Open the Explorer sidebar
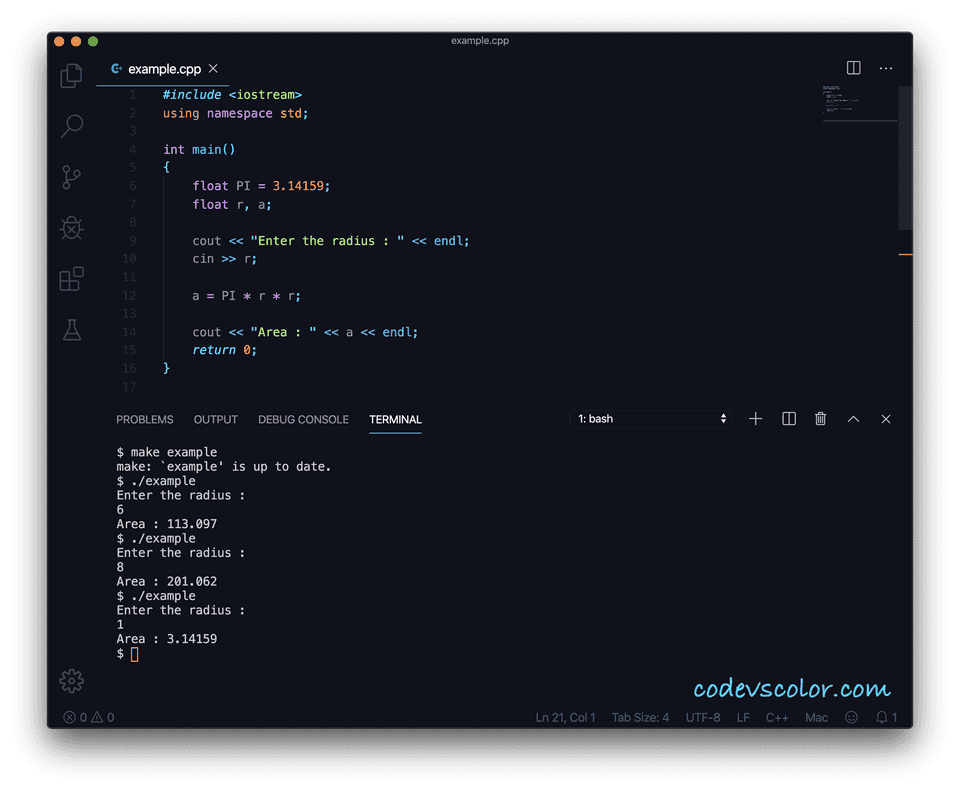This screenshot has height=791, width=960. 70,75
